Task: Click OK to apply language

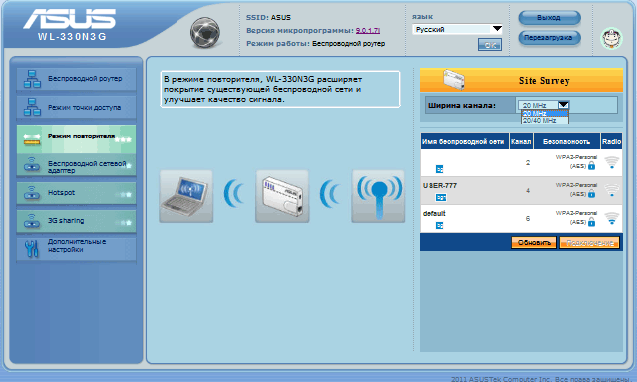Action: 490,45
